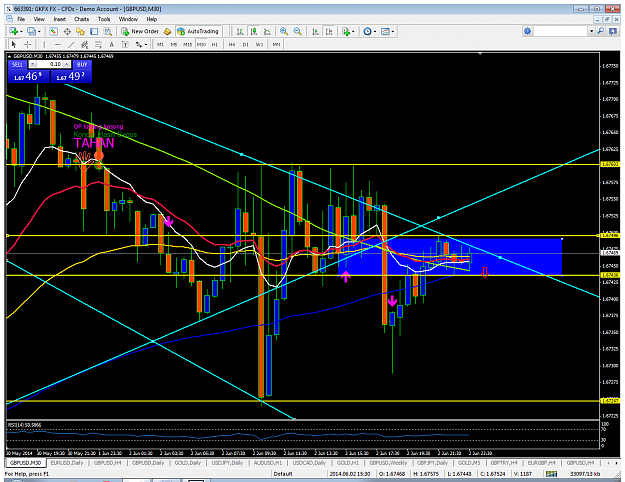Expand the Indicators dropdown arrow

[x=353, y=31]
